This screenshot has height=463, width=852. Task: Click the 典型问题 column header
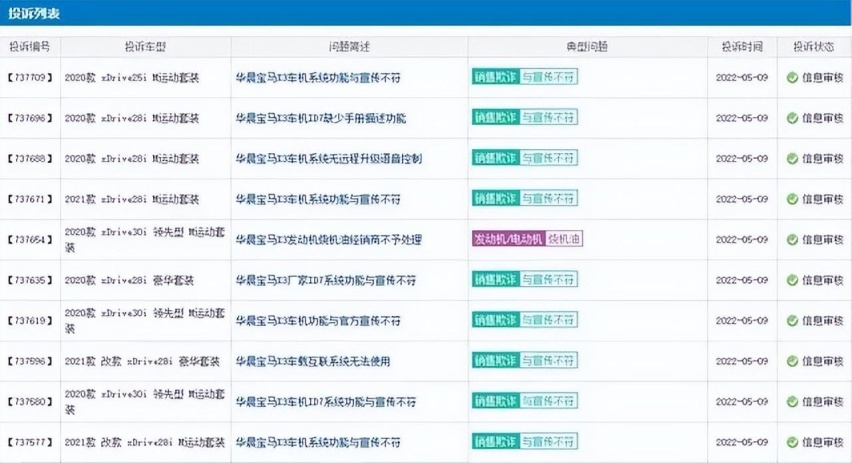[x=587, y=47]
